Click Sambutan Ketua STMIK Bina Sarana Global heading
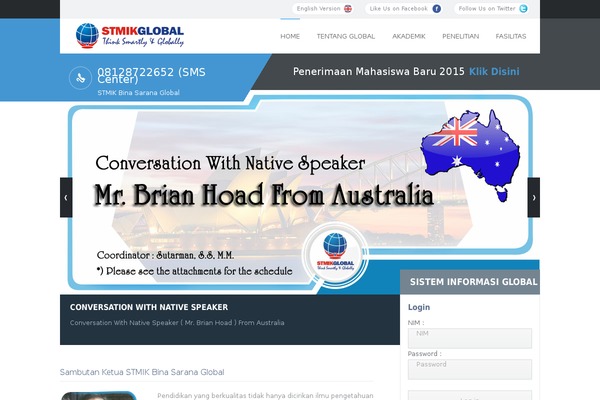This screenshot has width=600, height=400. (x=142, y=372)
